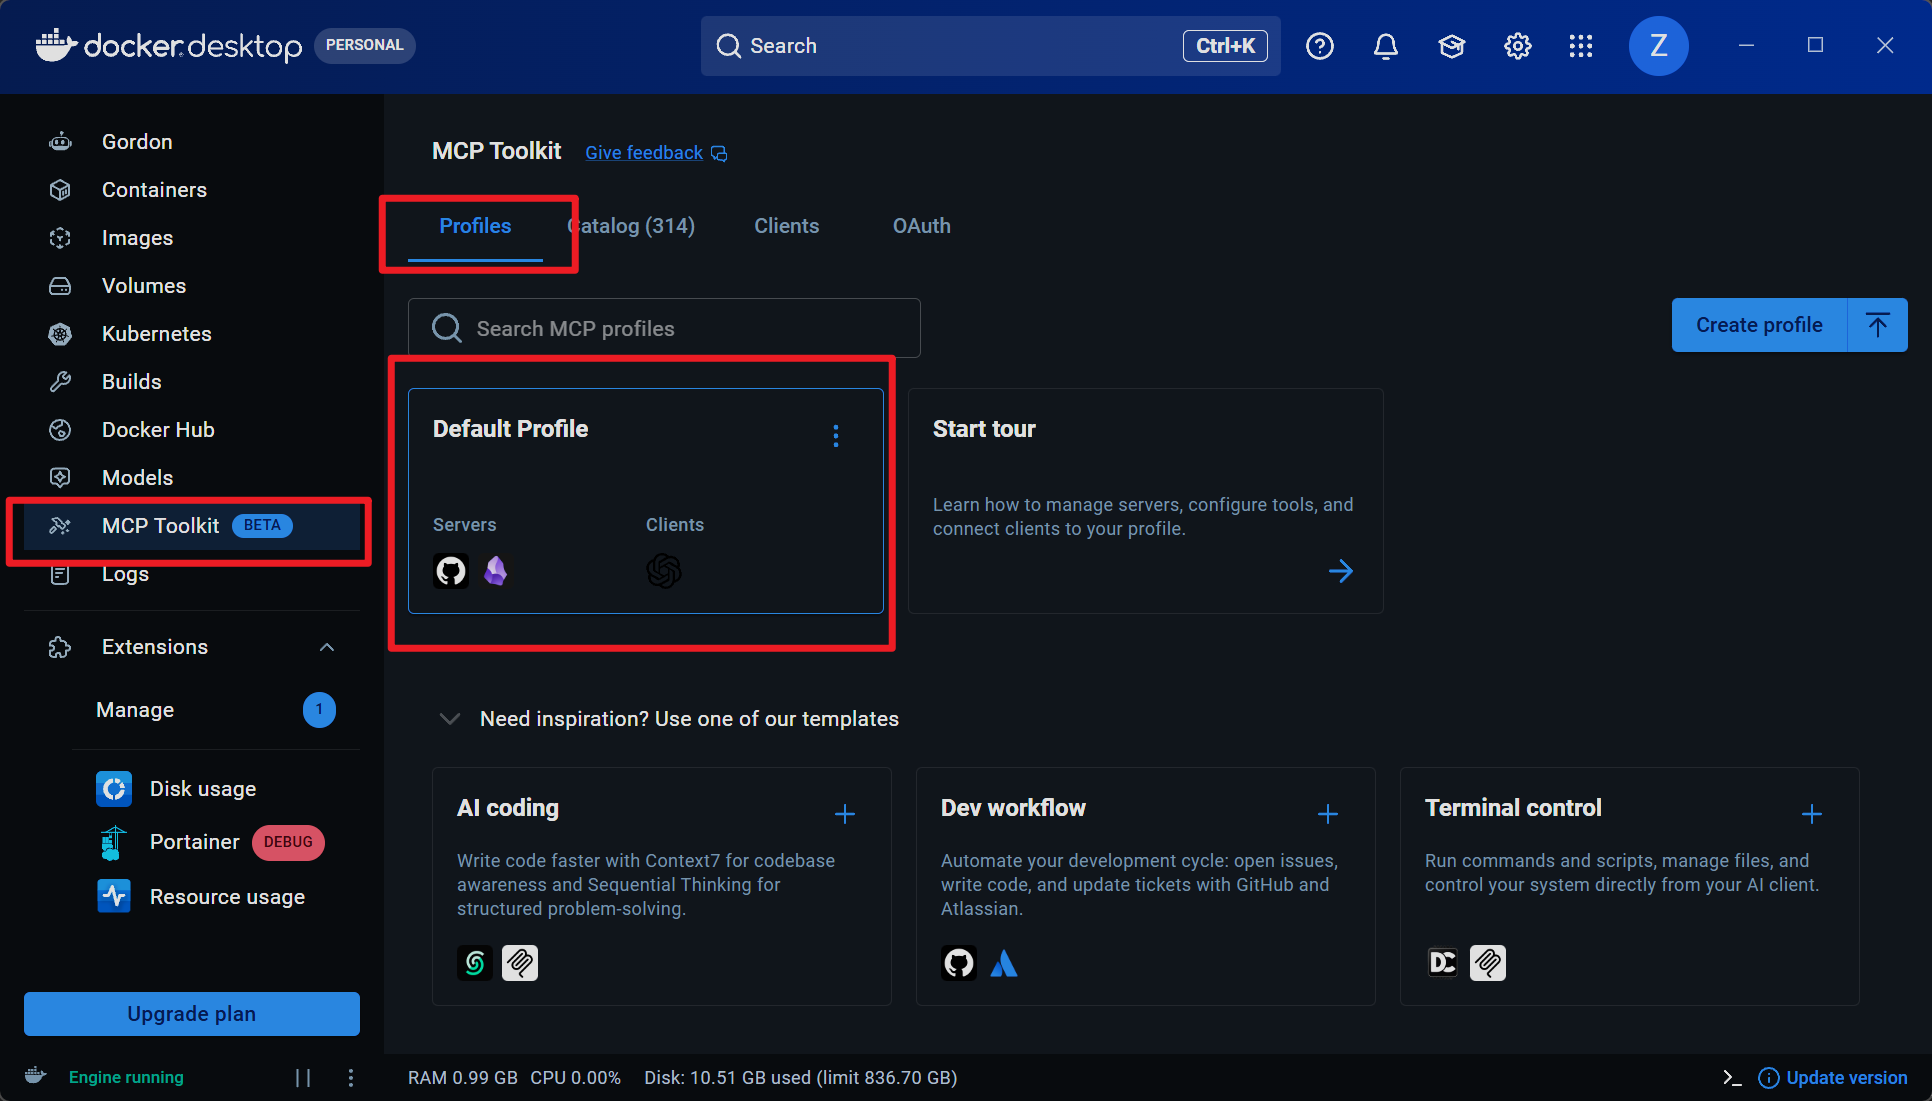1932x1101 pixels.
Task: Click the Disk usage extension icon
Action: tap(114, 789)
